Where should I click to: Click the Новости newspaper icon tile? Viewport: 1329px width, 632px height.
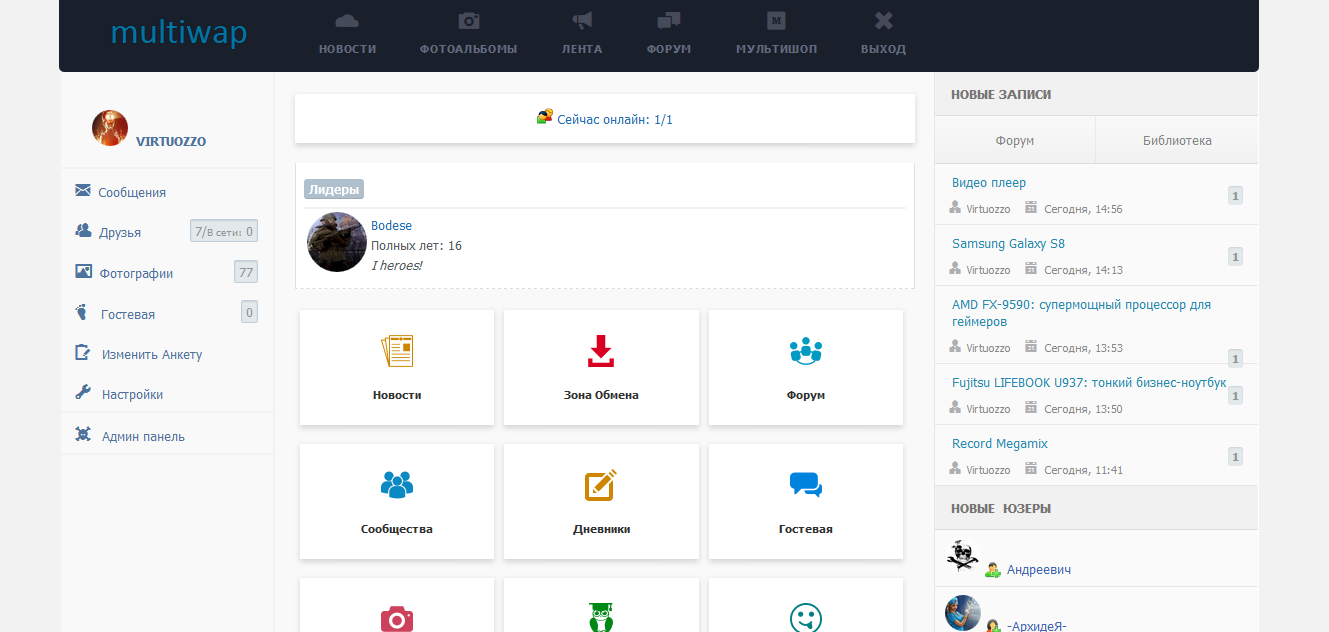click(x=397, y=352)
